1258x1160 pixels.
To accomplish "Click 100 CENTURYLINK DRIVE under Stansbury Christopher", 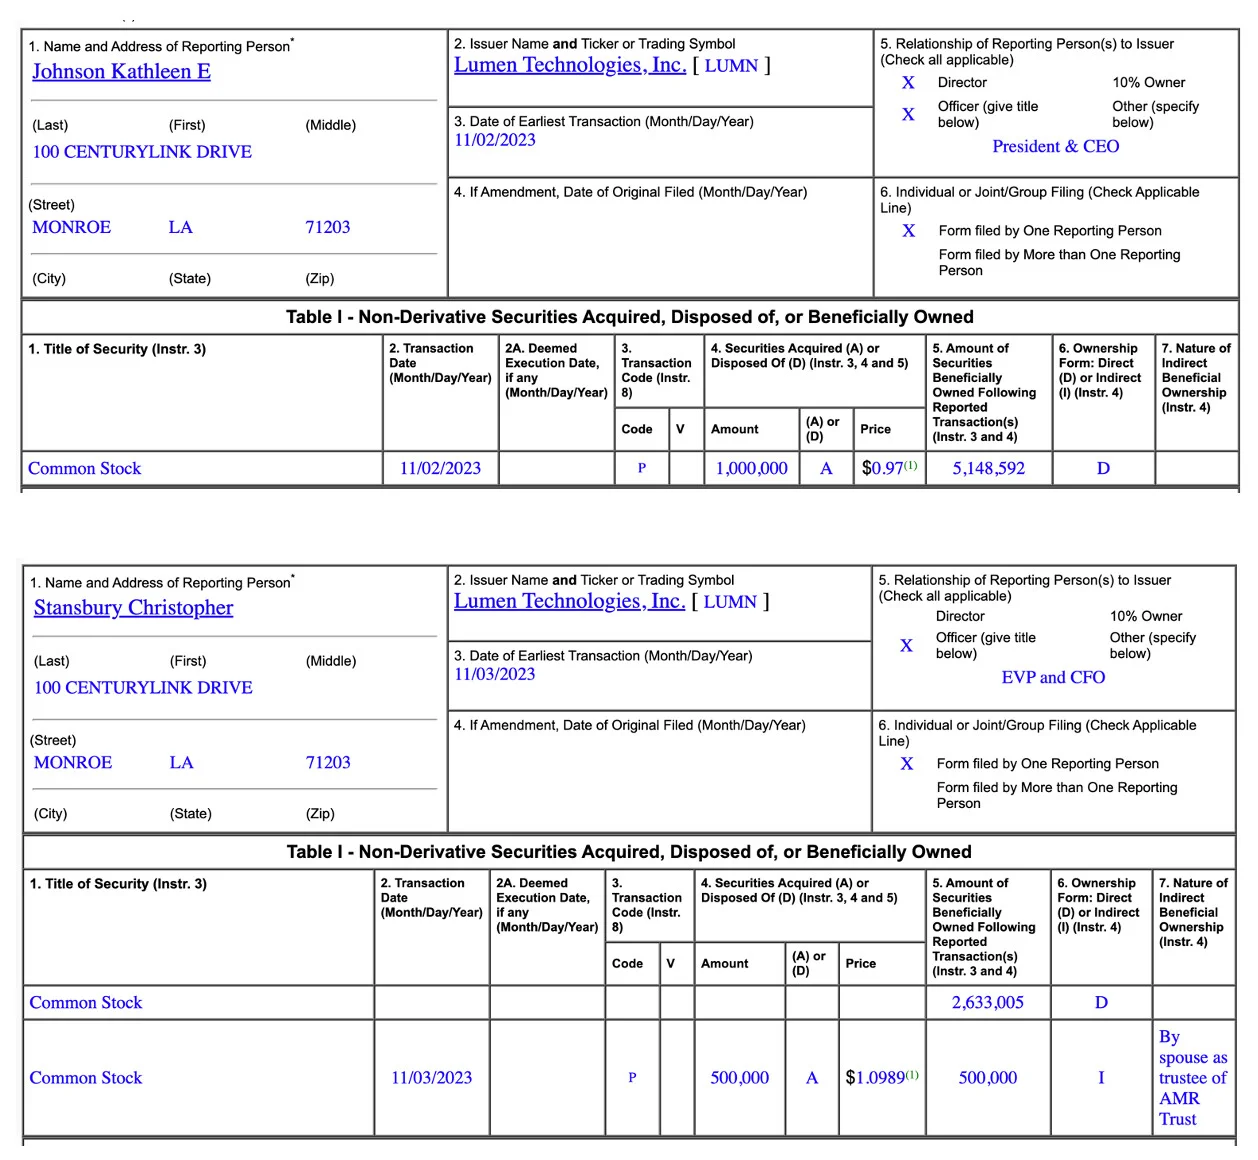I will (143, 688).
